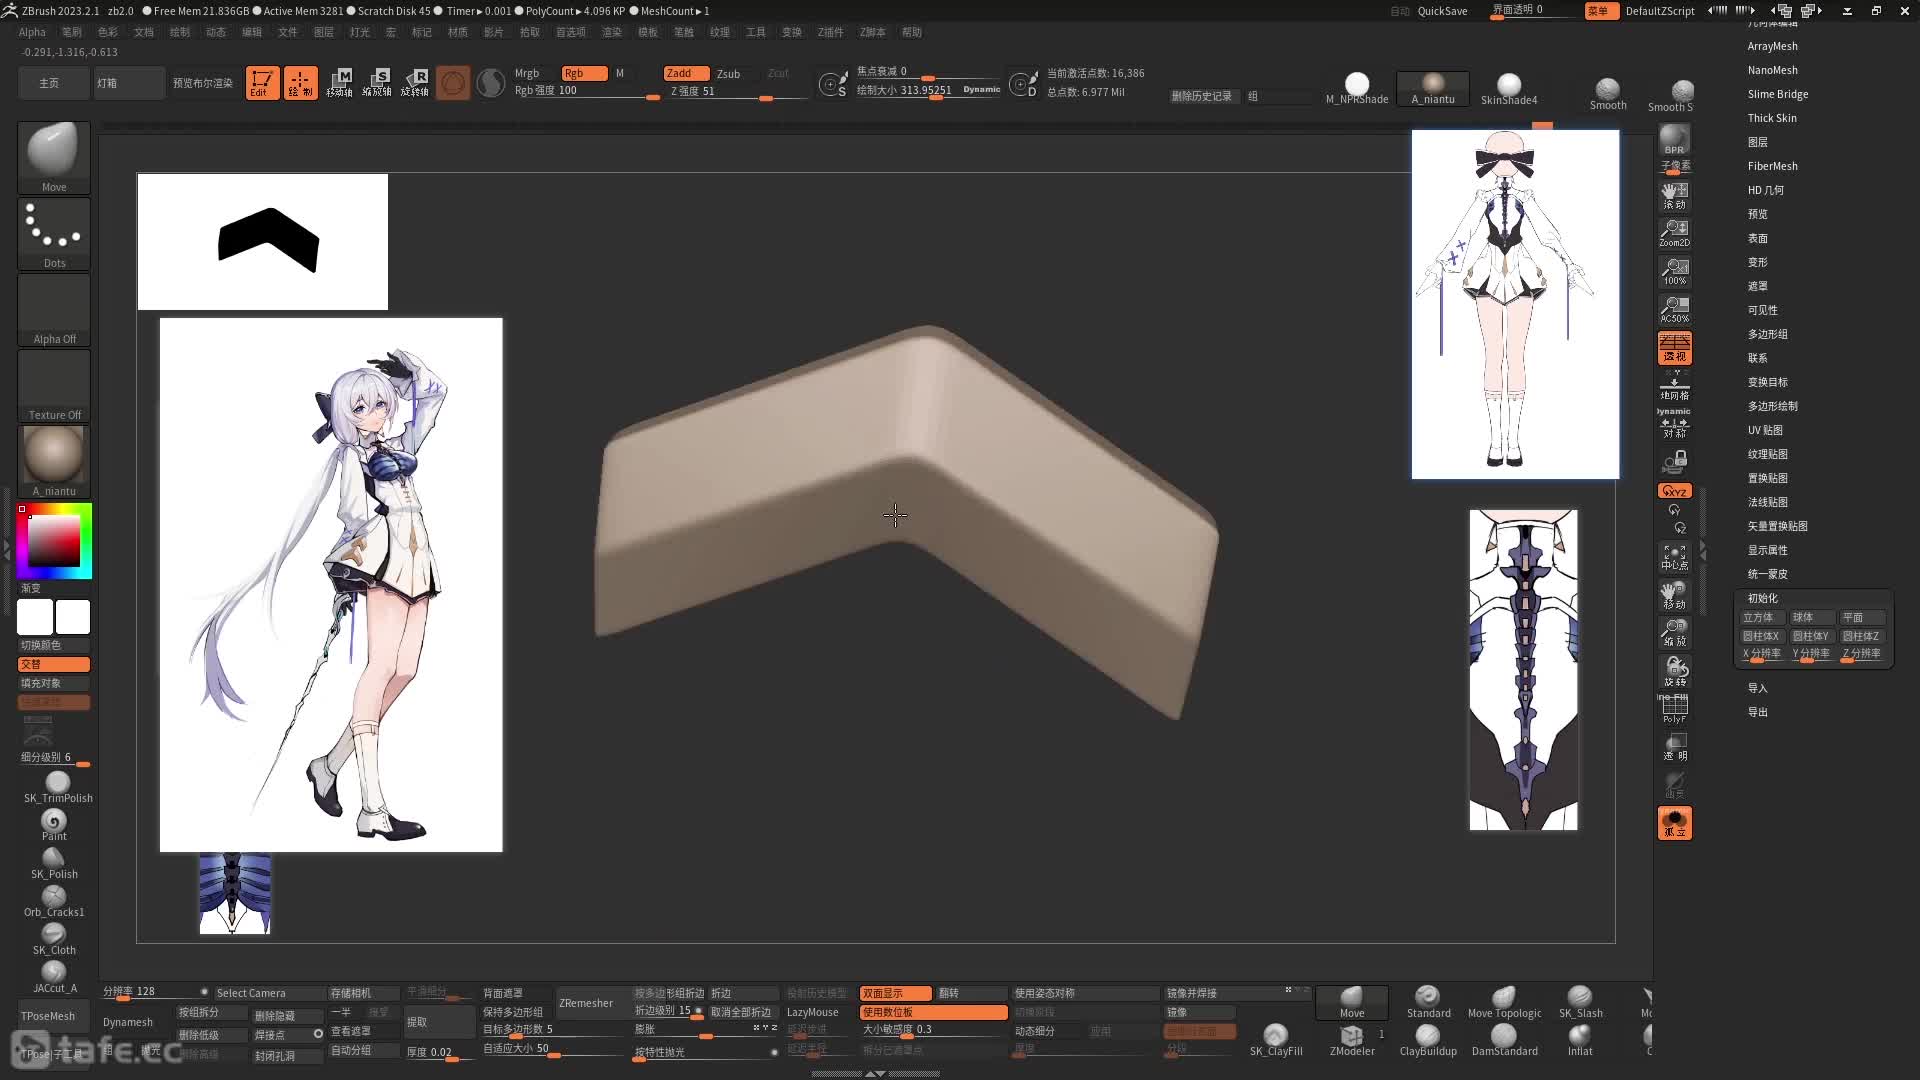This screenshot has height=1080, width=1920.
Task: Adjust the Z强度 51 intensity slider
Action: pyautogui.click(x=737, y=91)
